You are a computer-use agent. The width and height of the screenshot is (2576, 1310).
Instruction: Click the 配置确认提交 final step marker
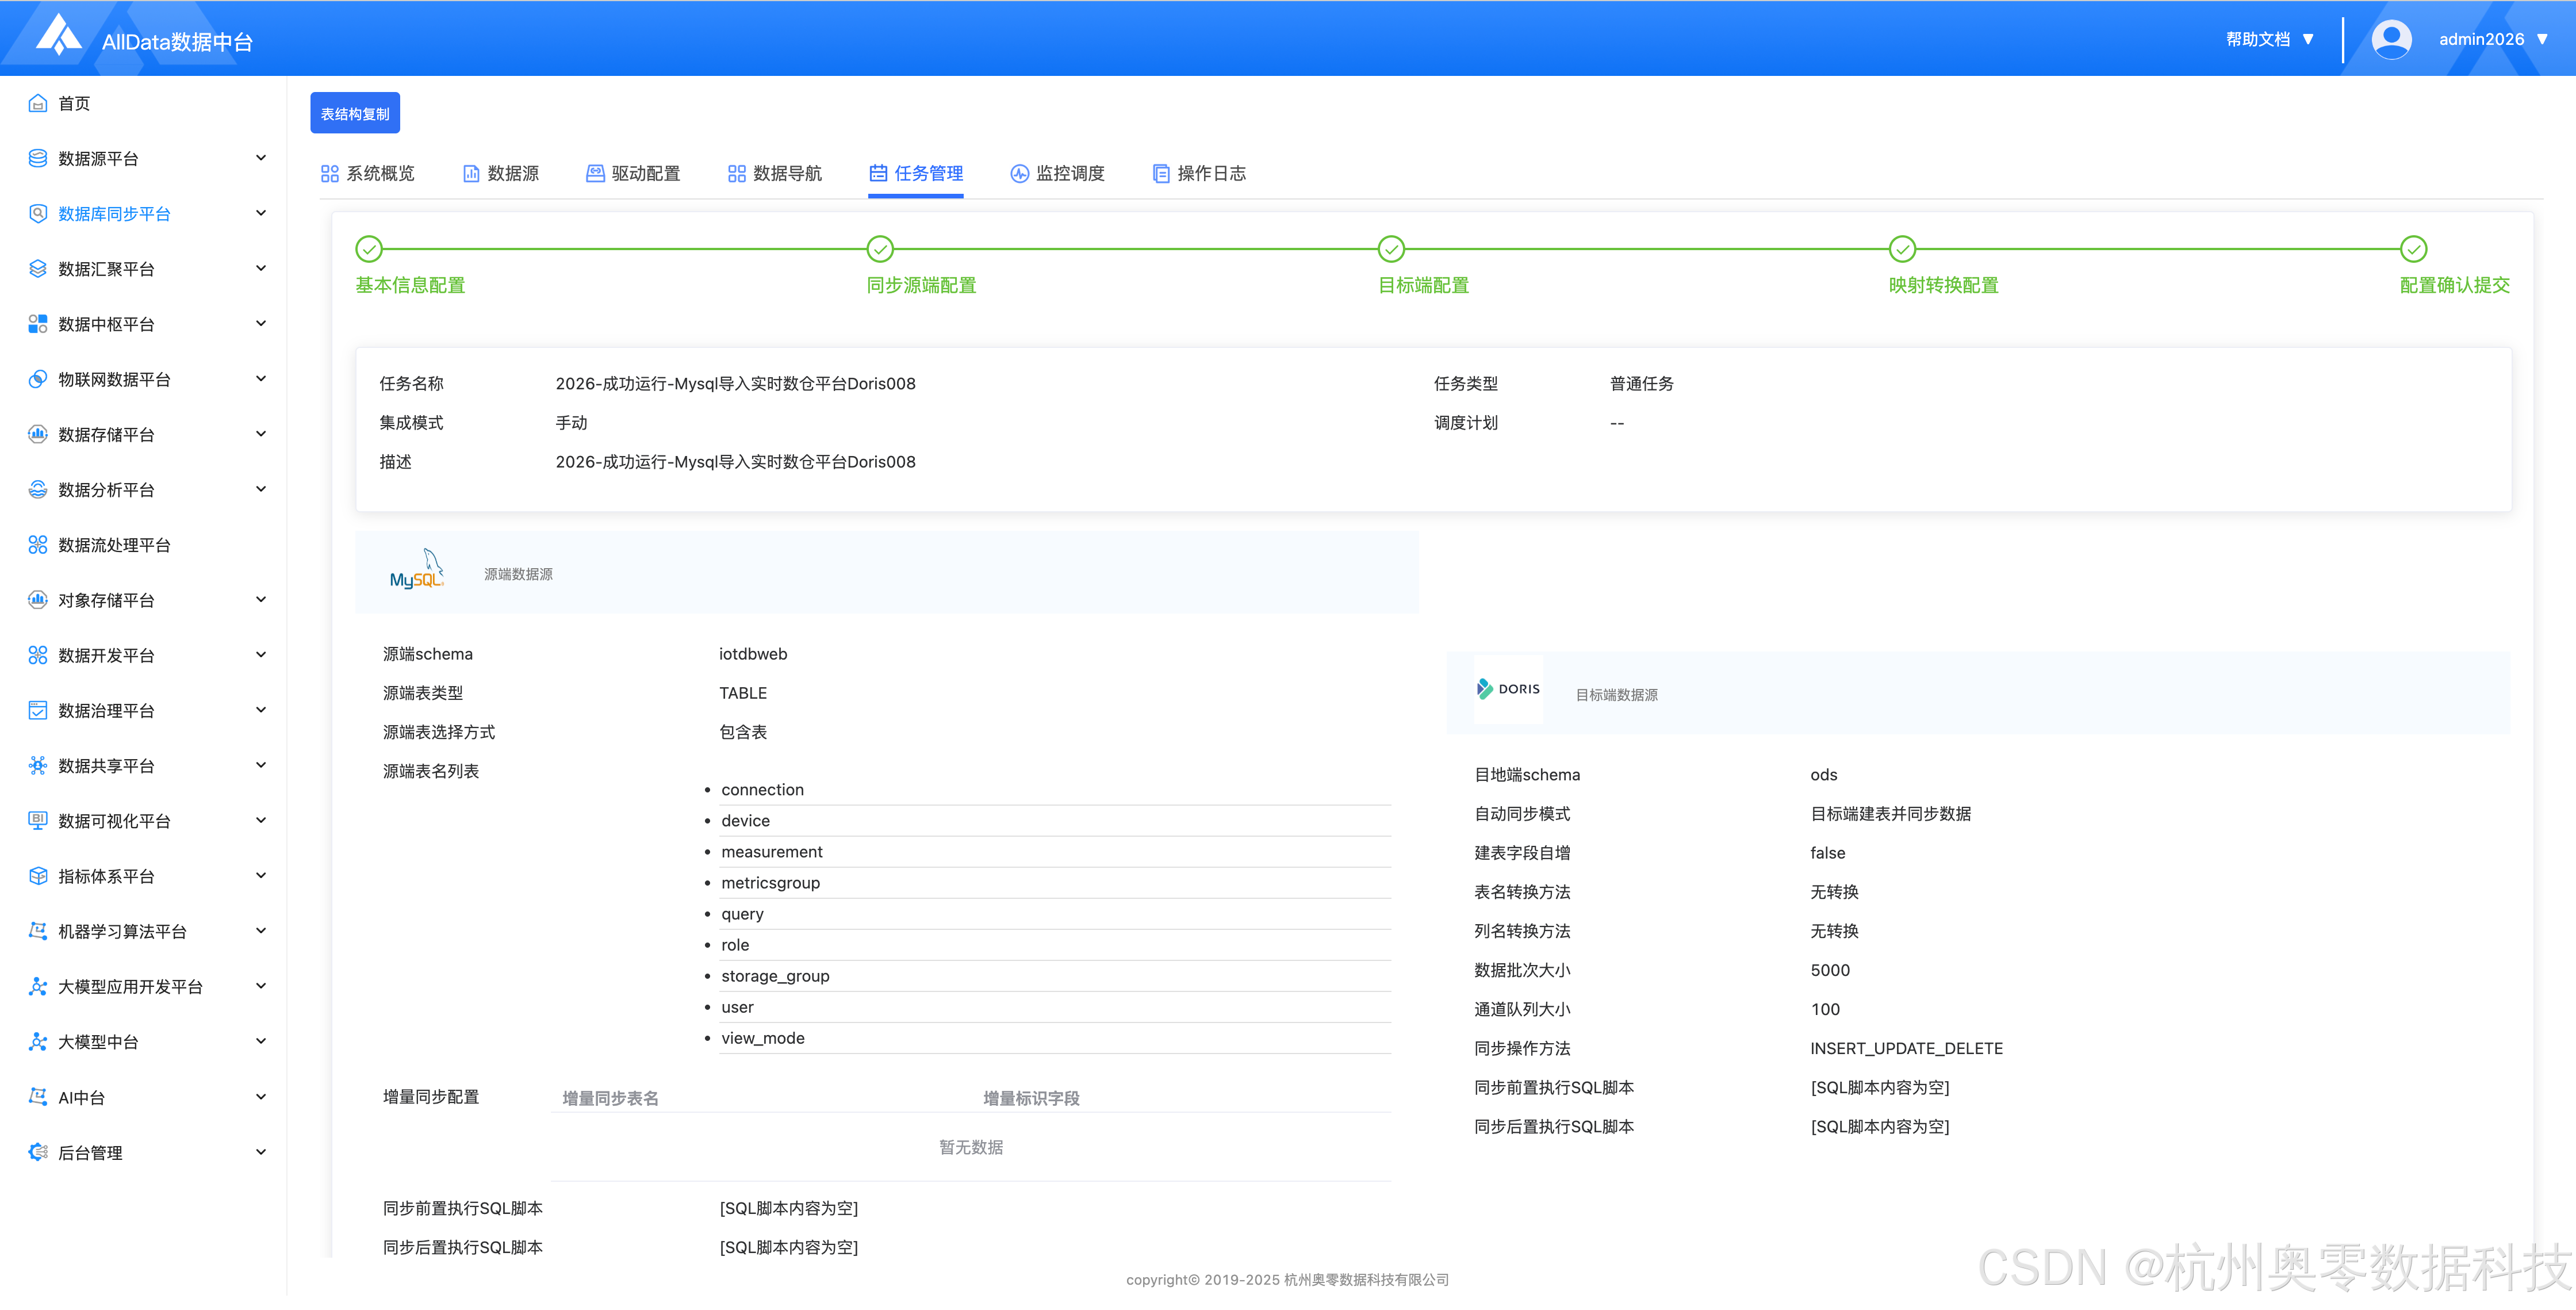(2413, 248)
